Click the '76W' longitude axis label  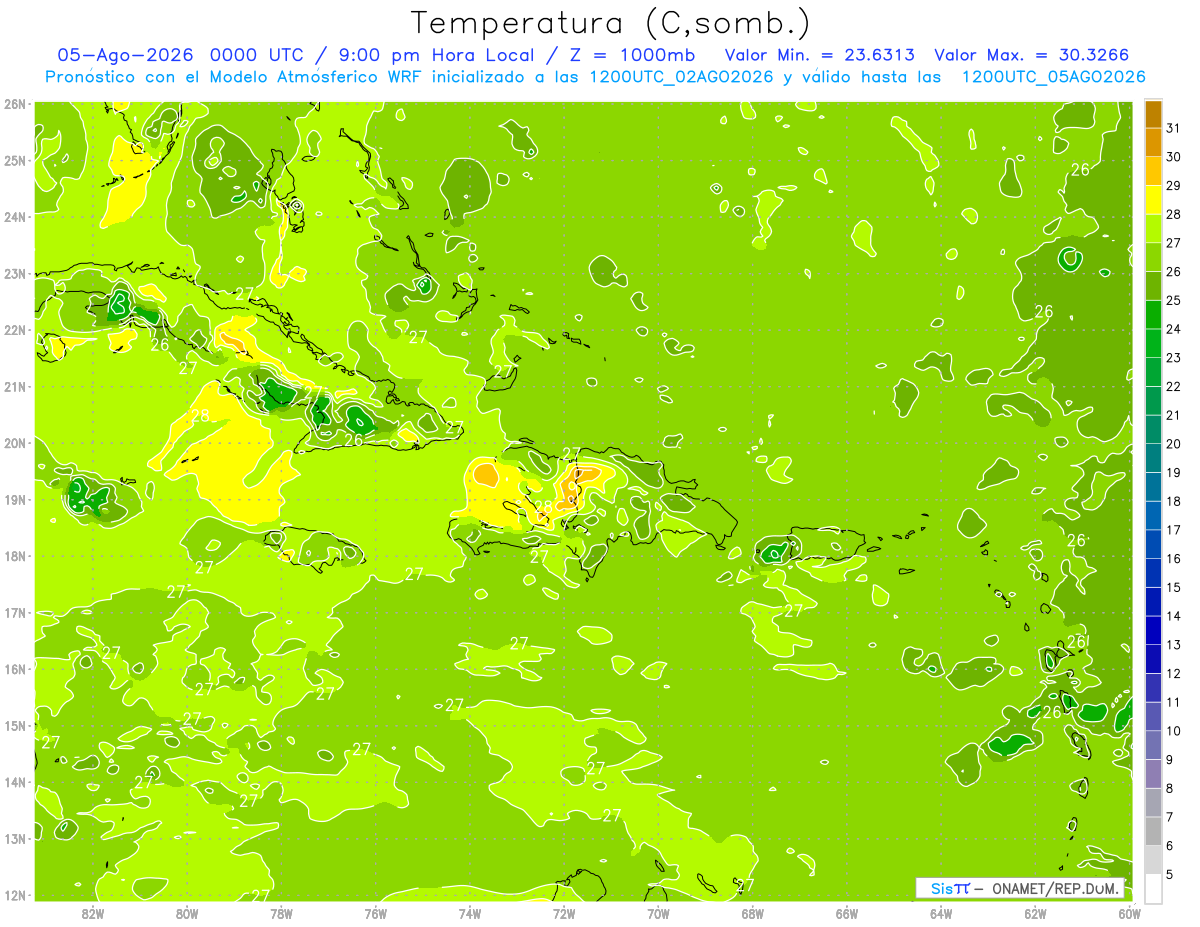pos(376,913)
